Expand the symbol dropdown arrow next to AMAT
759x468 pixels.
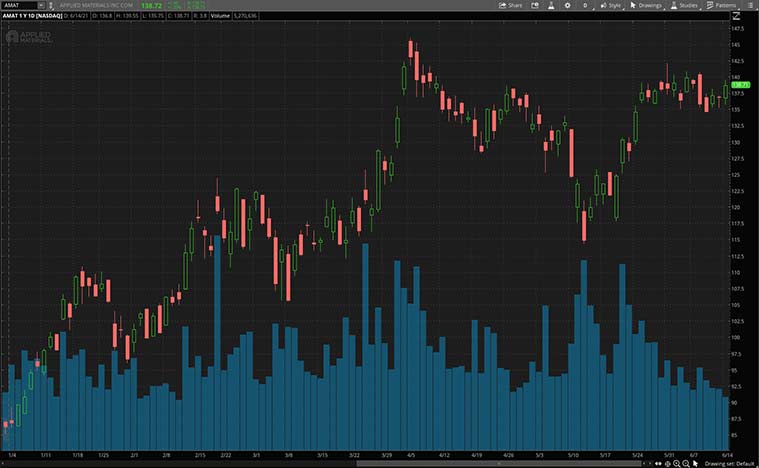[41, 5]
